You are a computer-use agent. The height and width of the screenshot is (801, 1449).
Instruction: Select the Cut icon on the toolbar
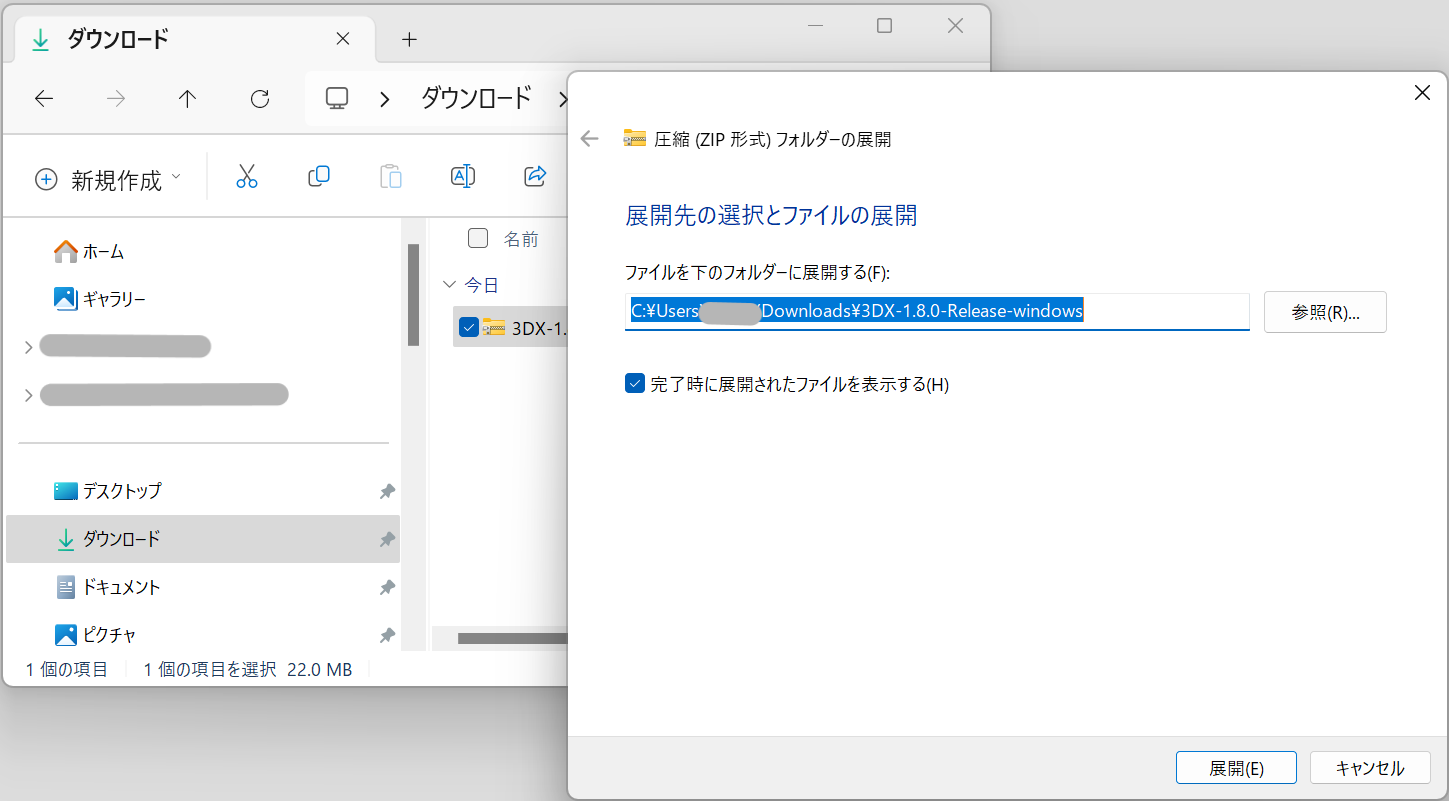coord(247,176)
